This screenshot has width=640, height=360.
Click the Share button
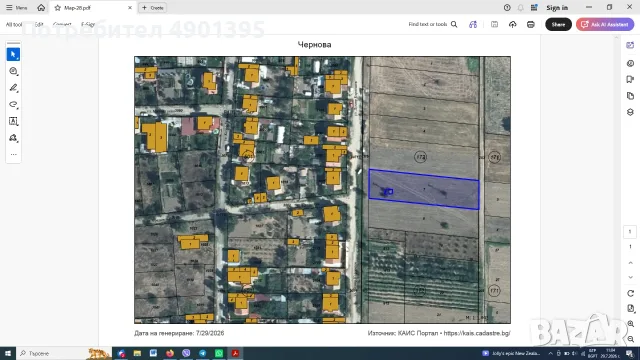coord(558,24)
